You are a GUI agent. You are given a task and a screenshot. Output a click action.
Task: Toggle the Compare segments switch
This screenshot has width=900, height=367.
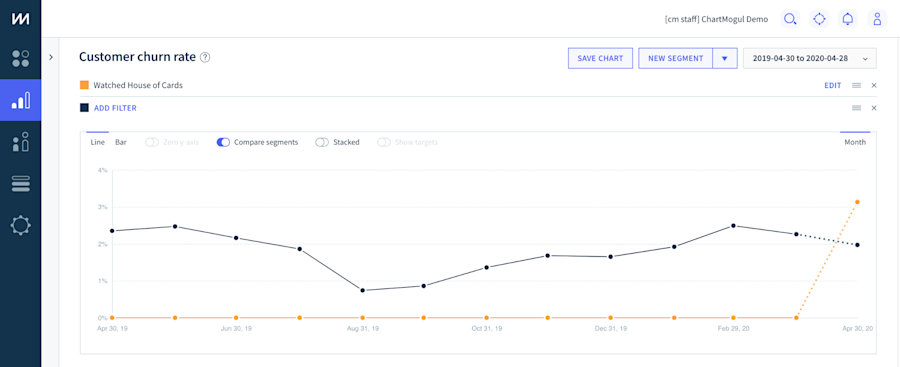pos(223,142)
